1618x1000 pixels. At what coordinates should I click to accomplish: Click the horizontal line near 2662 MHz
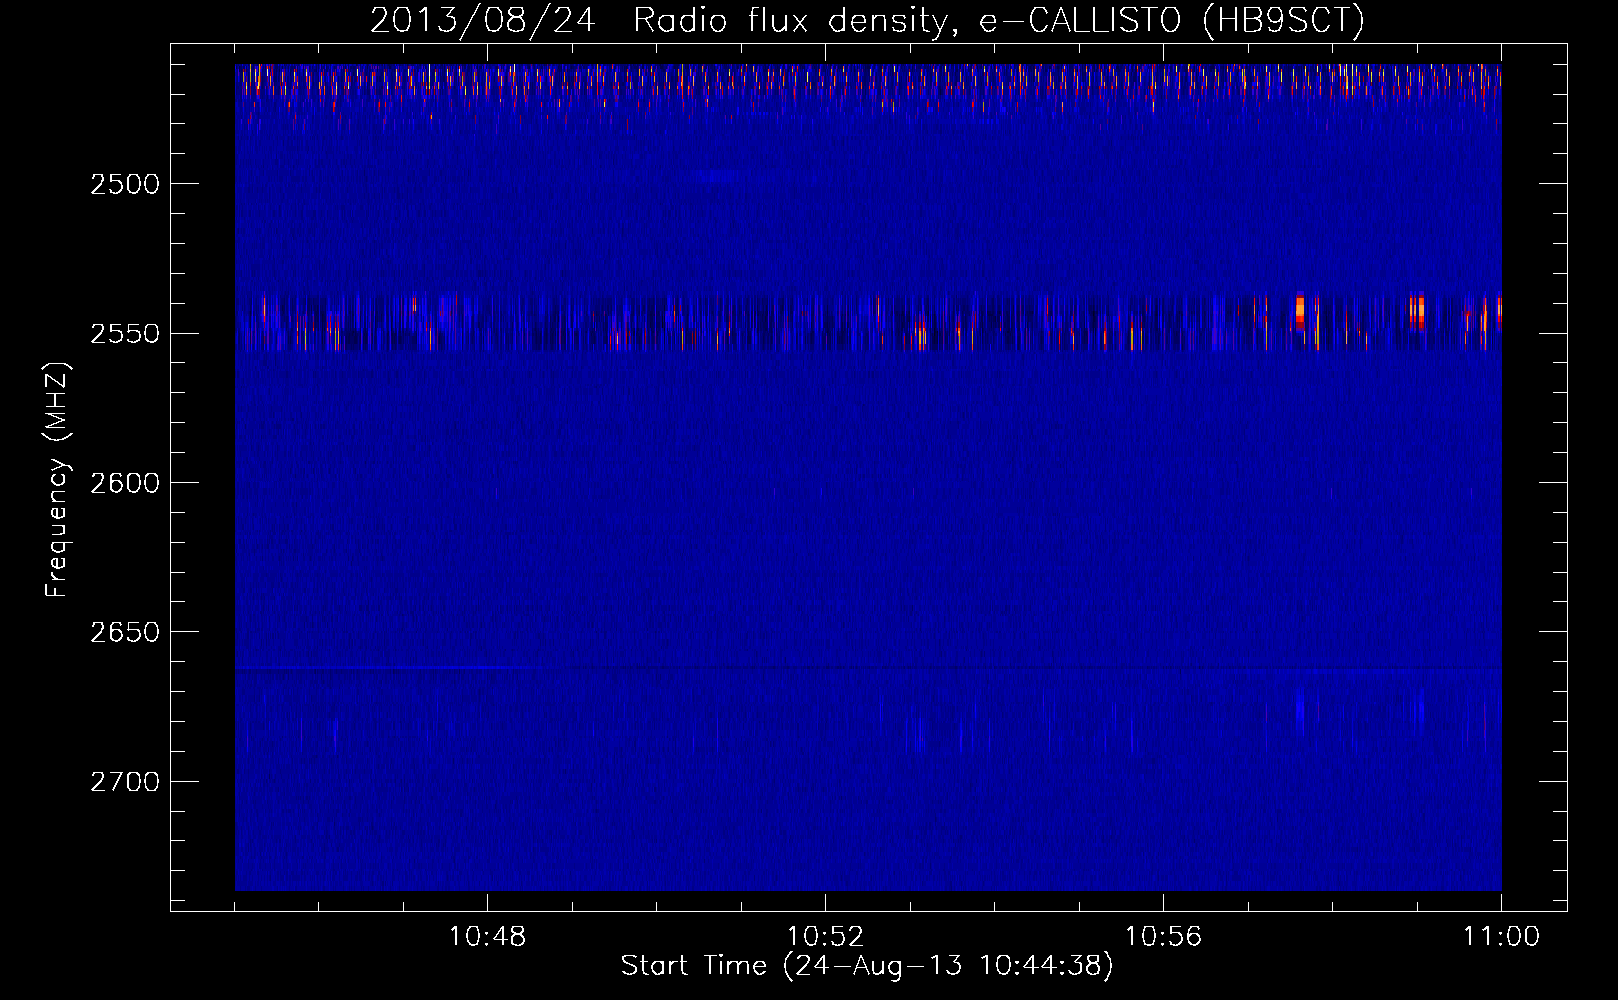[x=868, y=667]
